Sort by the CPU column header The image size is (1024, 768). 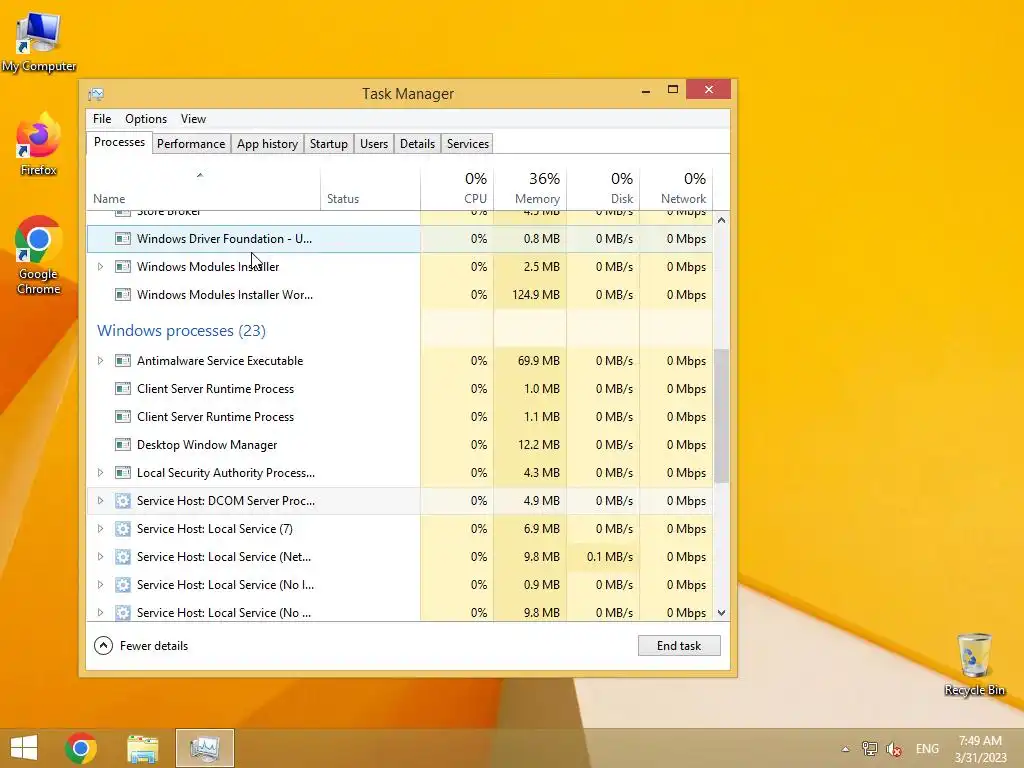pyautogui.click(x=457, y=189)
